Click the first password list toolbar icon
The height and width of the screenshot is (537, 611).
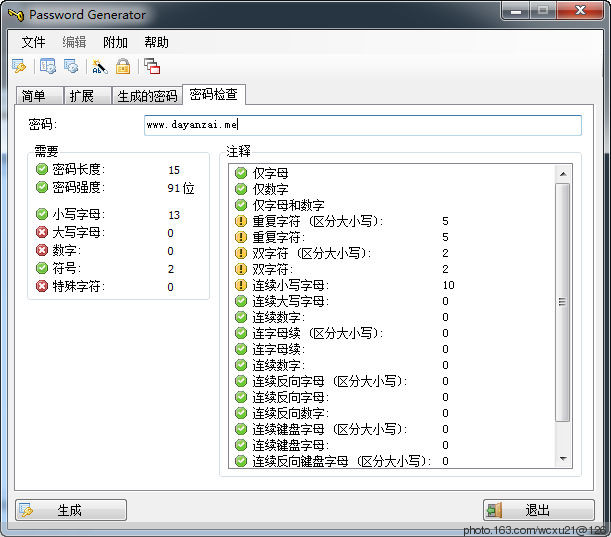point(48,67)
